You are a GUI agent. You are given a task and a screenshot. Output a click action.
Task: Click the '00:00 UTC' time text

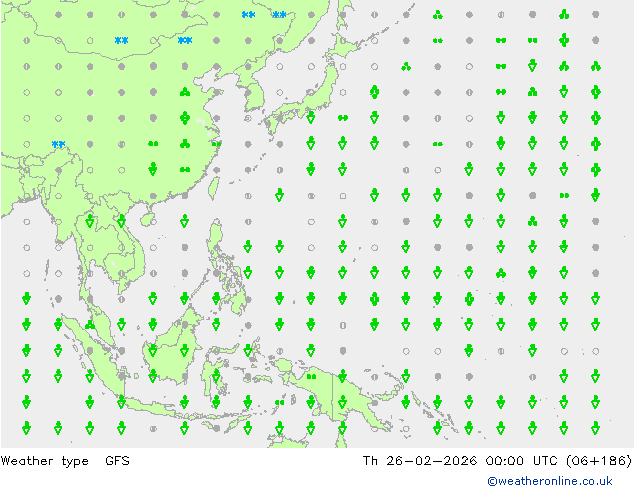pos(522,461)
